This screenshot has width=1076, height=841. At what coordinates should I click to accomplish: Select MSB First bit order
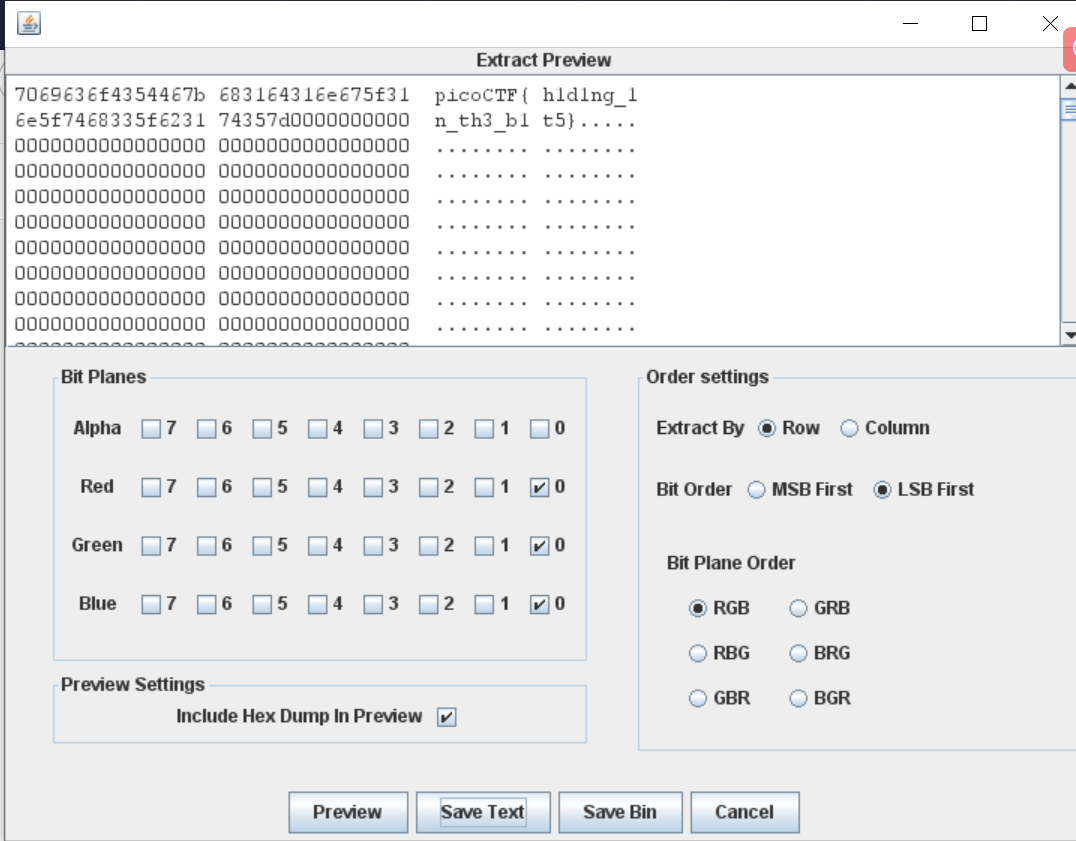click(757, 490)
